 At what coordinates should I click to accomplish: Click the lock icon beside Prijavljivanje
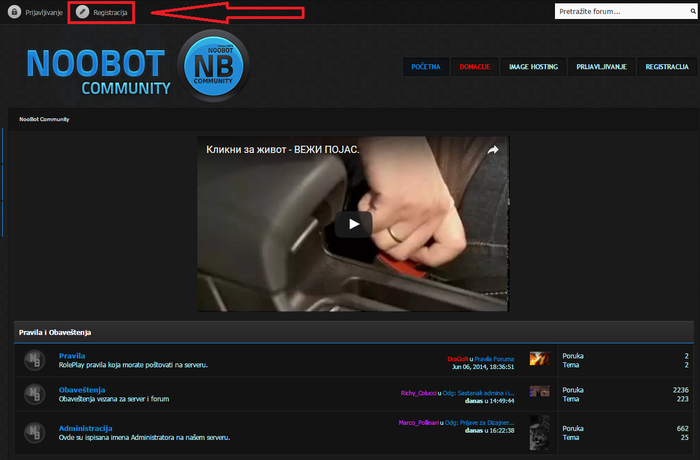point(15,12)
